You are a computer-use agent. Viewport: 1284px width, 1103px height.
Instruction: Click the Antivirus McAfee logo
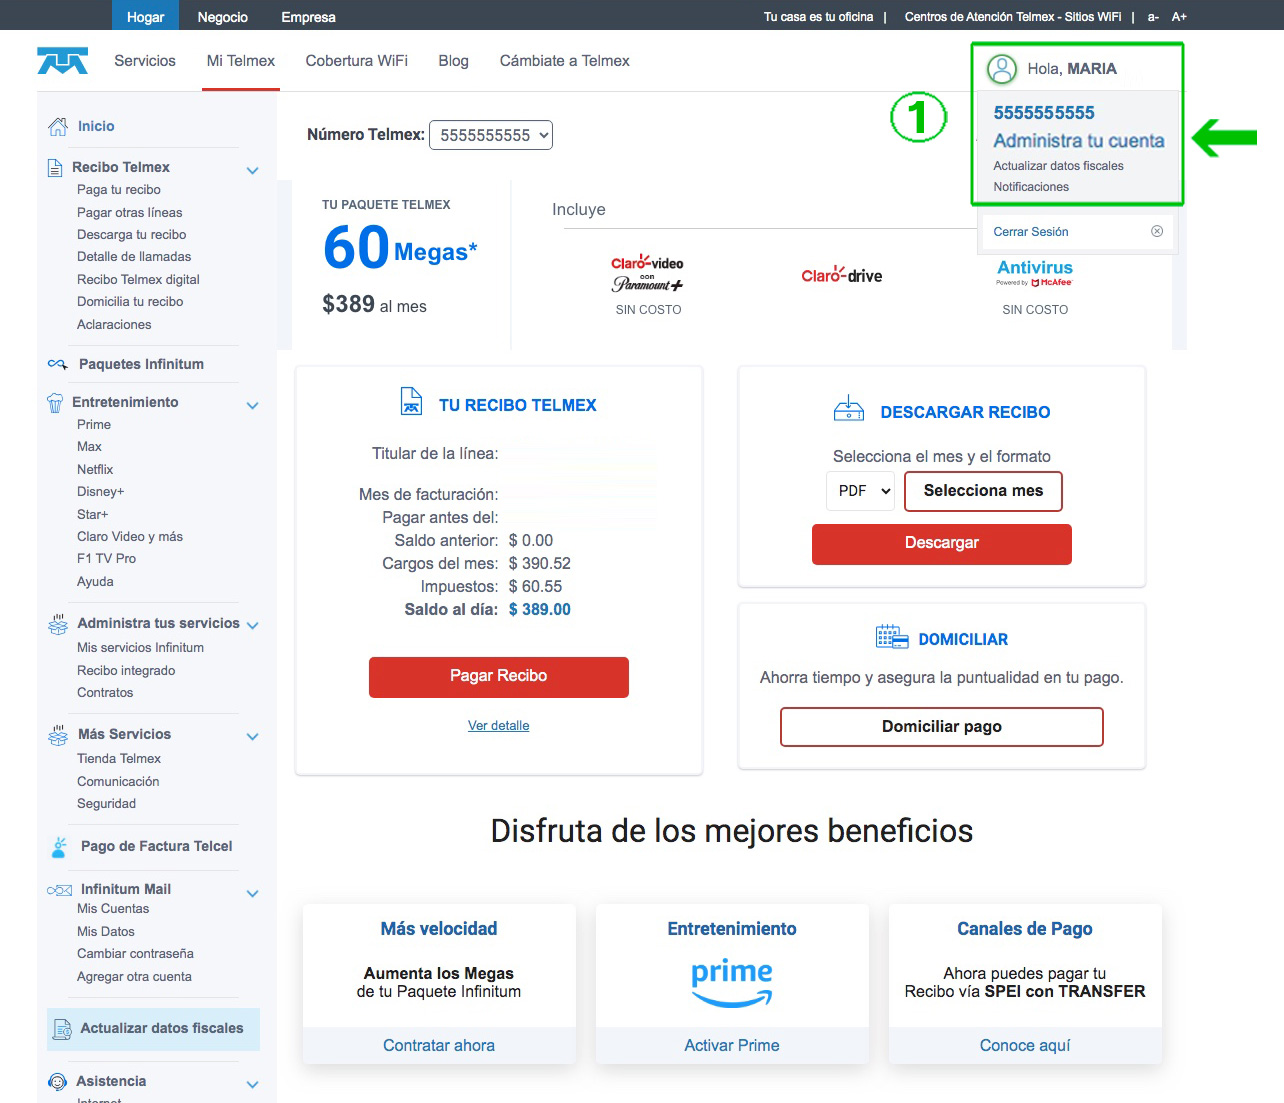1035,272
